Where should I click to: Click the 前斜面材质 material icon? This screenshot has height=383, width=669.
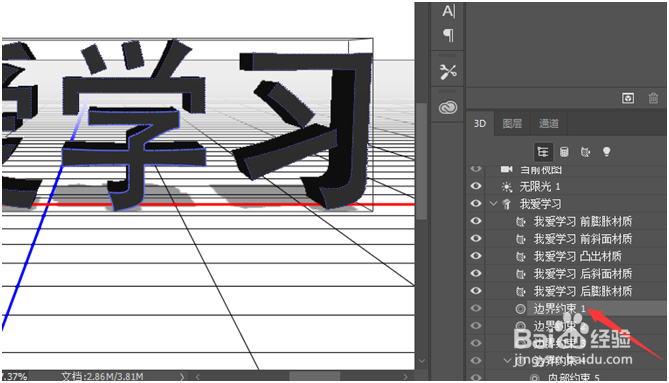[521, 239]
